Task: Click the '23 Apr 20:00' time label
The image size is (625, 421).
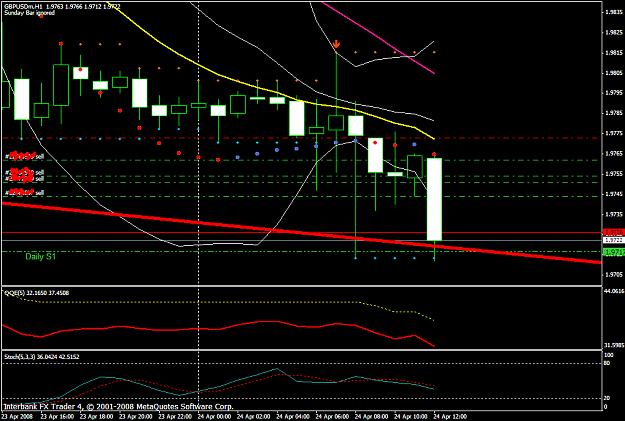Action: [x=136, y=417]
